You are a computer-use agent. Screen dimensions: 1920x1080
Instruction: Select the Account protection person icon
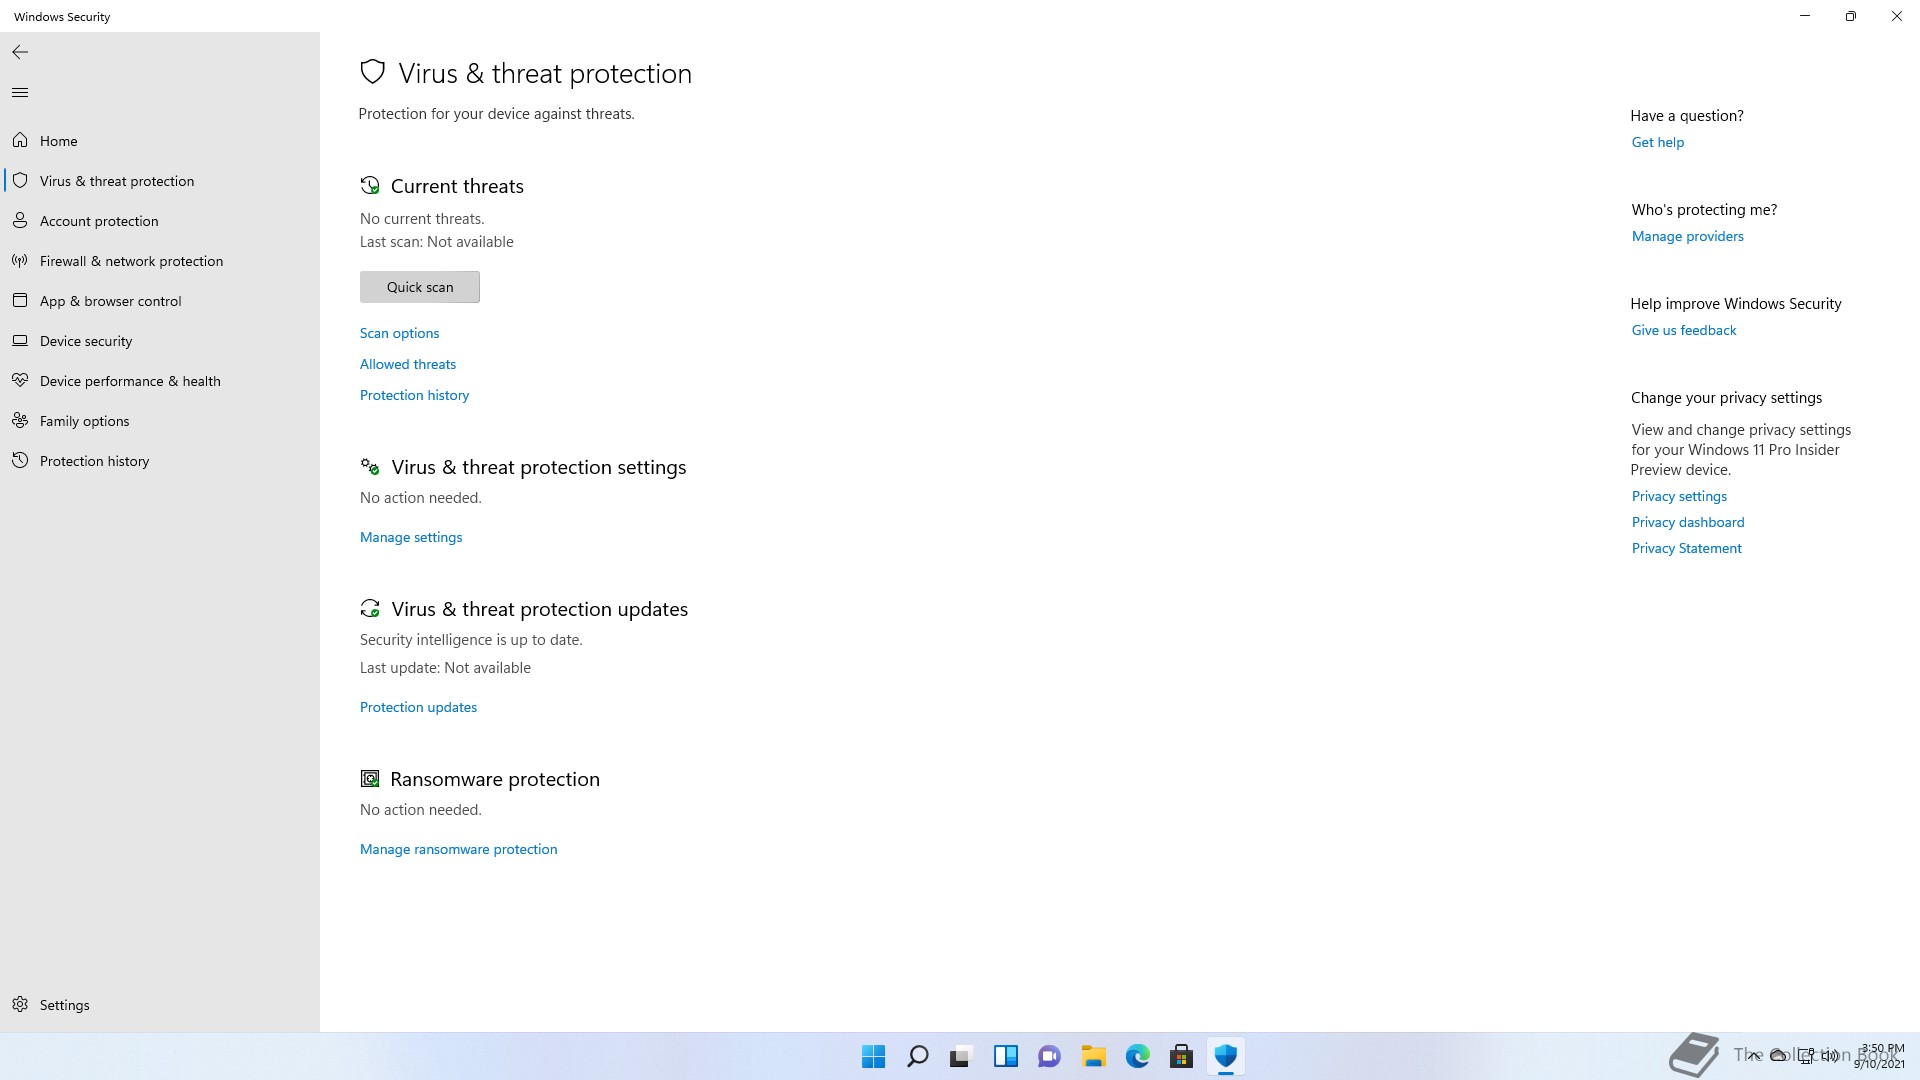click(x=20, y=220)
